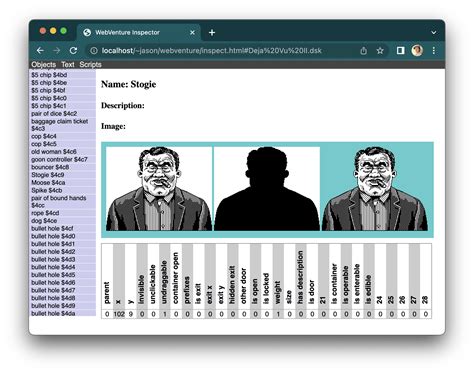Image resolution: width=474 pixels, height=373 pixels.
Task: Open a new tab with plus button
Action: pyautogui.click(x=212, y=33)
